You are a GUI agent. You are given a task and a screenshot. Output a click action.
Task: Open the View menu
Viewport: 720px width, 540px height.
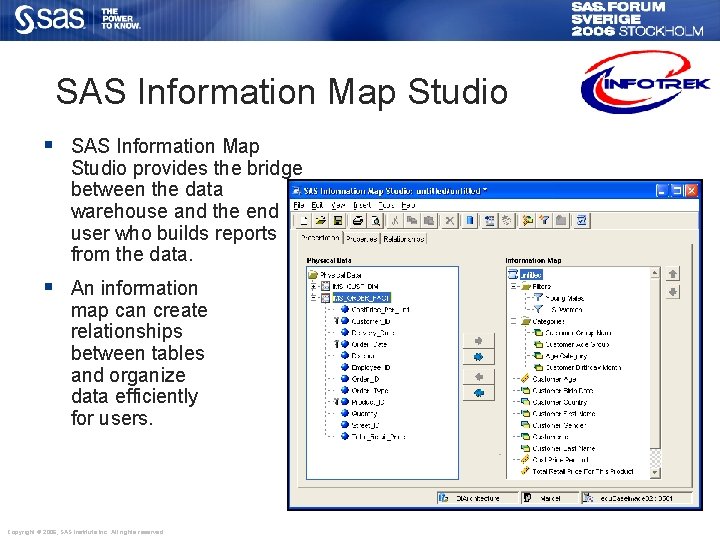click(338, 205)
